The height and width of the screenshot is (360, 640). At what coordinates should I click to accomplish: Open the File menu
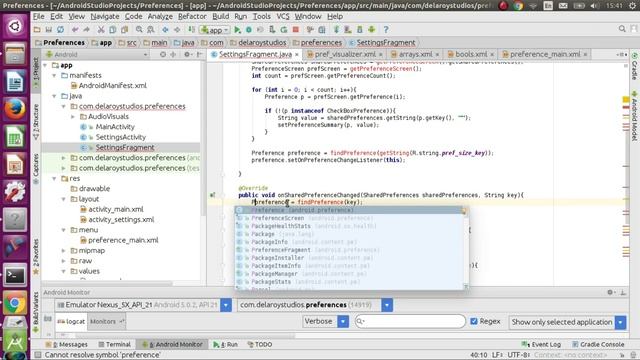coord(38,16)
